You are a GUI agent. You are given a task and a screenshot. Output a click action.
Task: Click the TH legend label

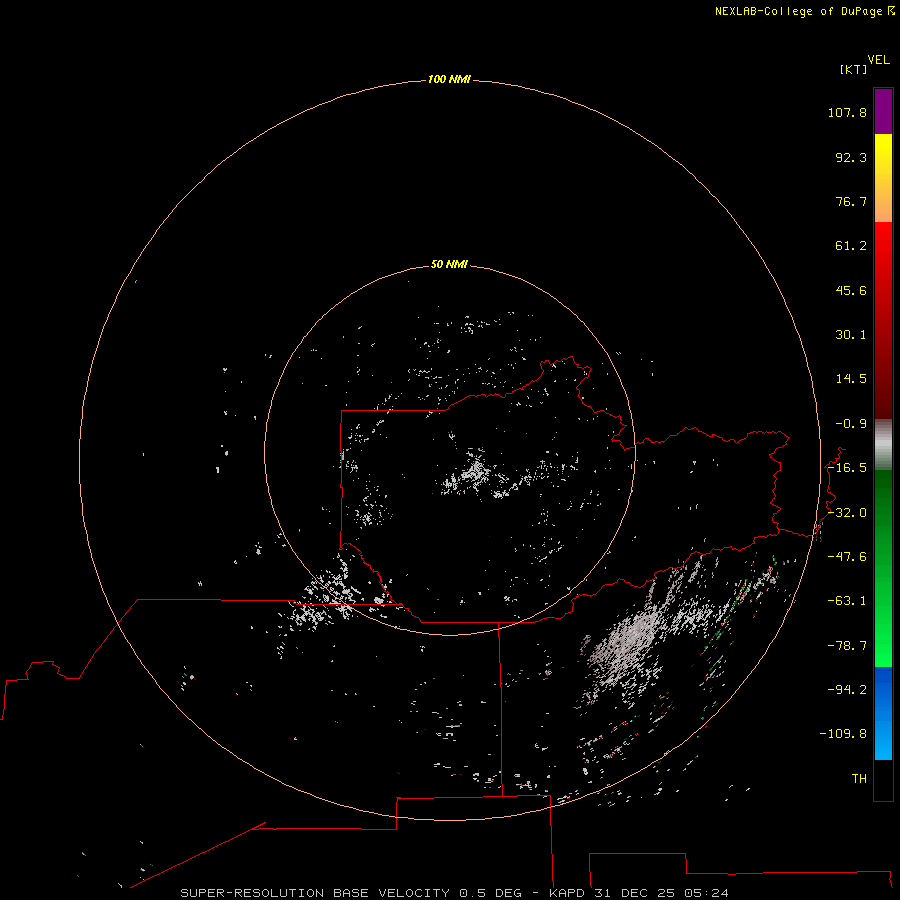pyautogui.click(x=859, y=779)
